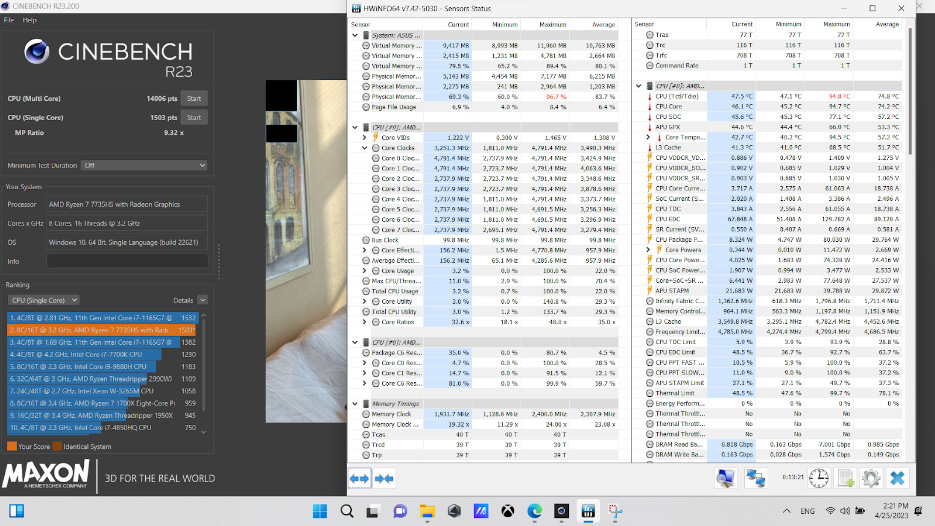Click HWiNFO right pane vertical scrollbar
935x526 pixels.
(910, 89)
